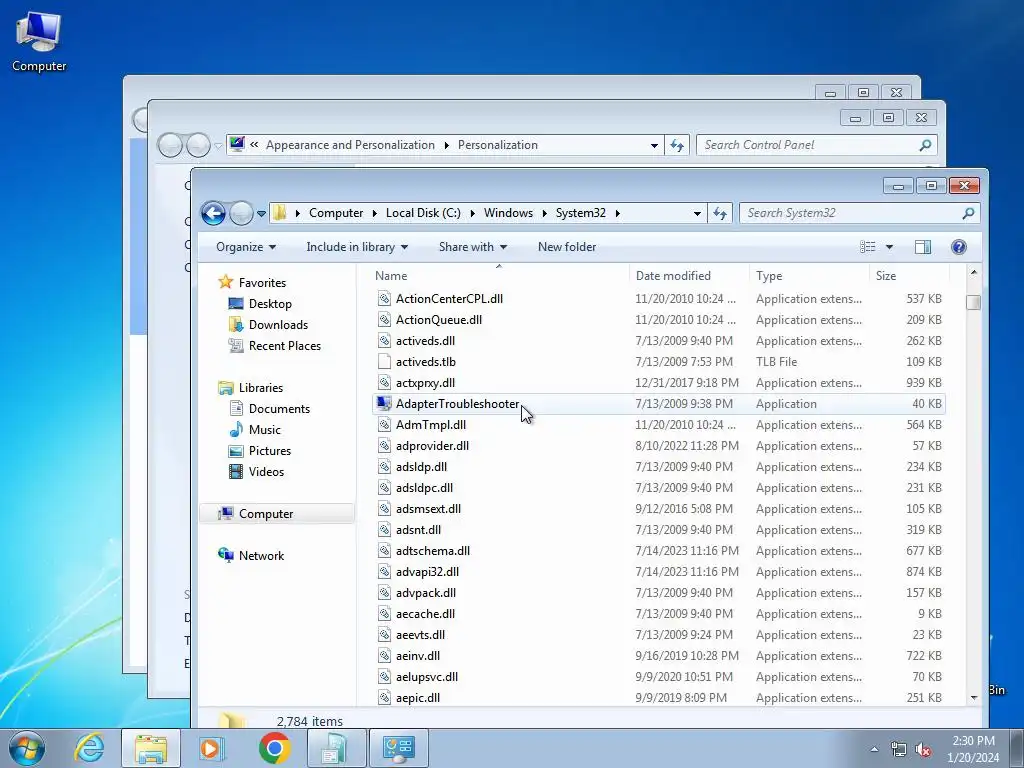Select Desktop in the navigation pane

coord(270,304)
